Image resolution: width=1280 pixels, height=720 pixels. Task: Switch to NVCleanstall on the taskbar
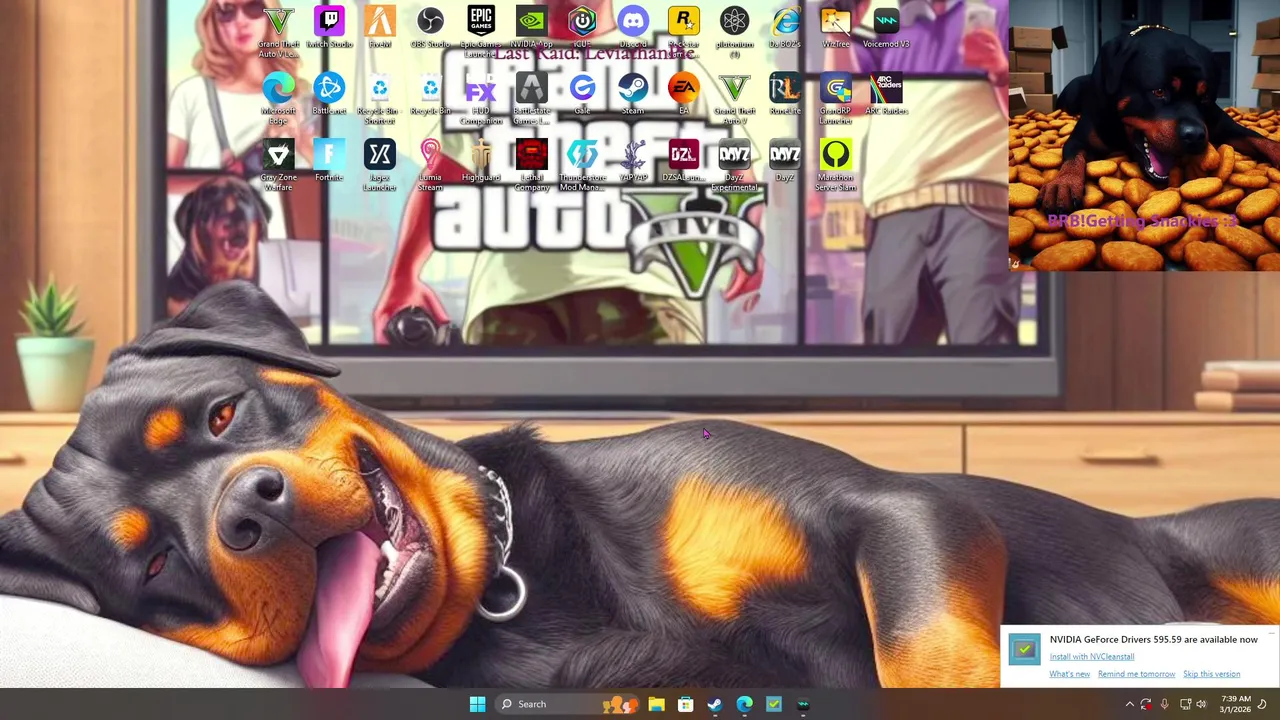[774, 704]
